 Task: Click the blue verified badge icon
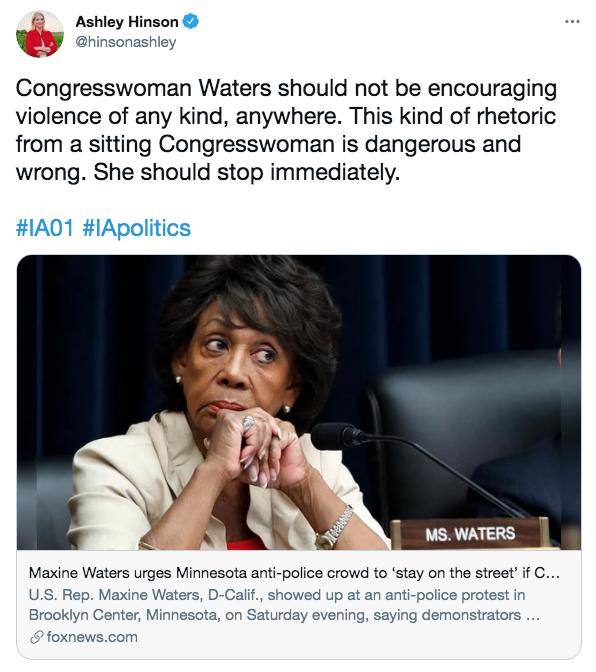pos(191,21)
